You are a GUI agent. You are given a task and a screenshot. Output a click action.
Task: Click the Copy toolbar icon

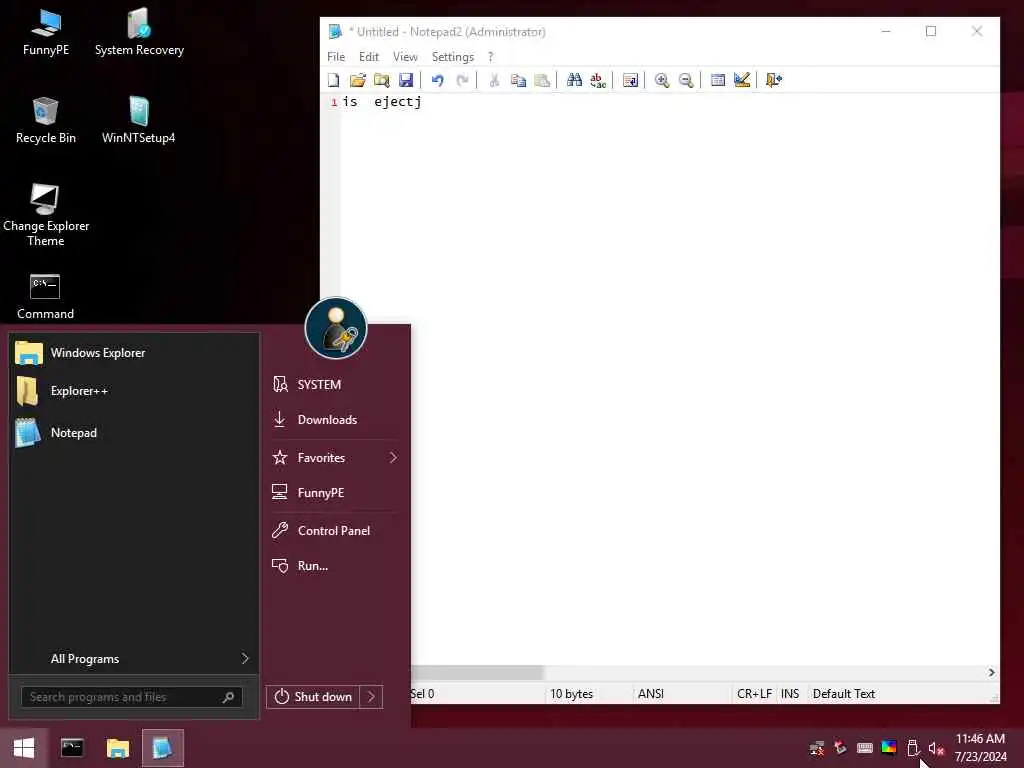[x=518, y=80]
